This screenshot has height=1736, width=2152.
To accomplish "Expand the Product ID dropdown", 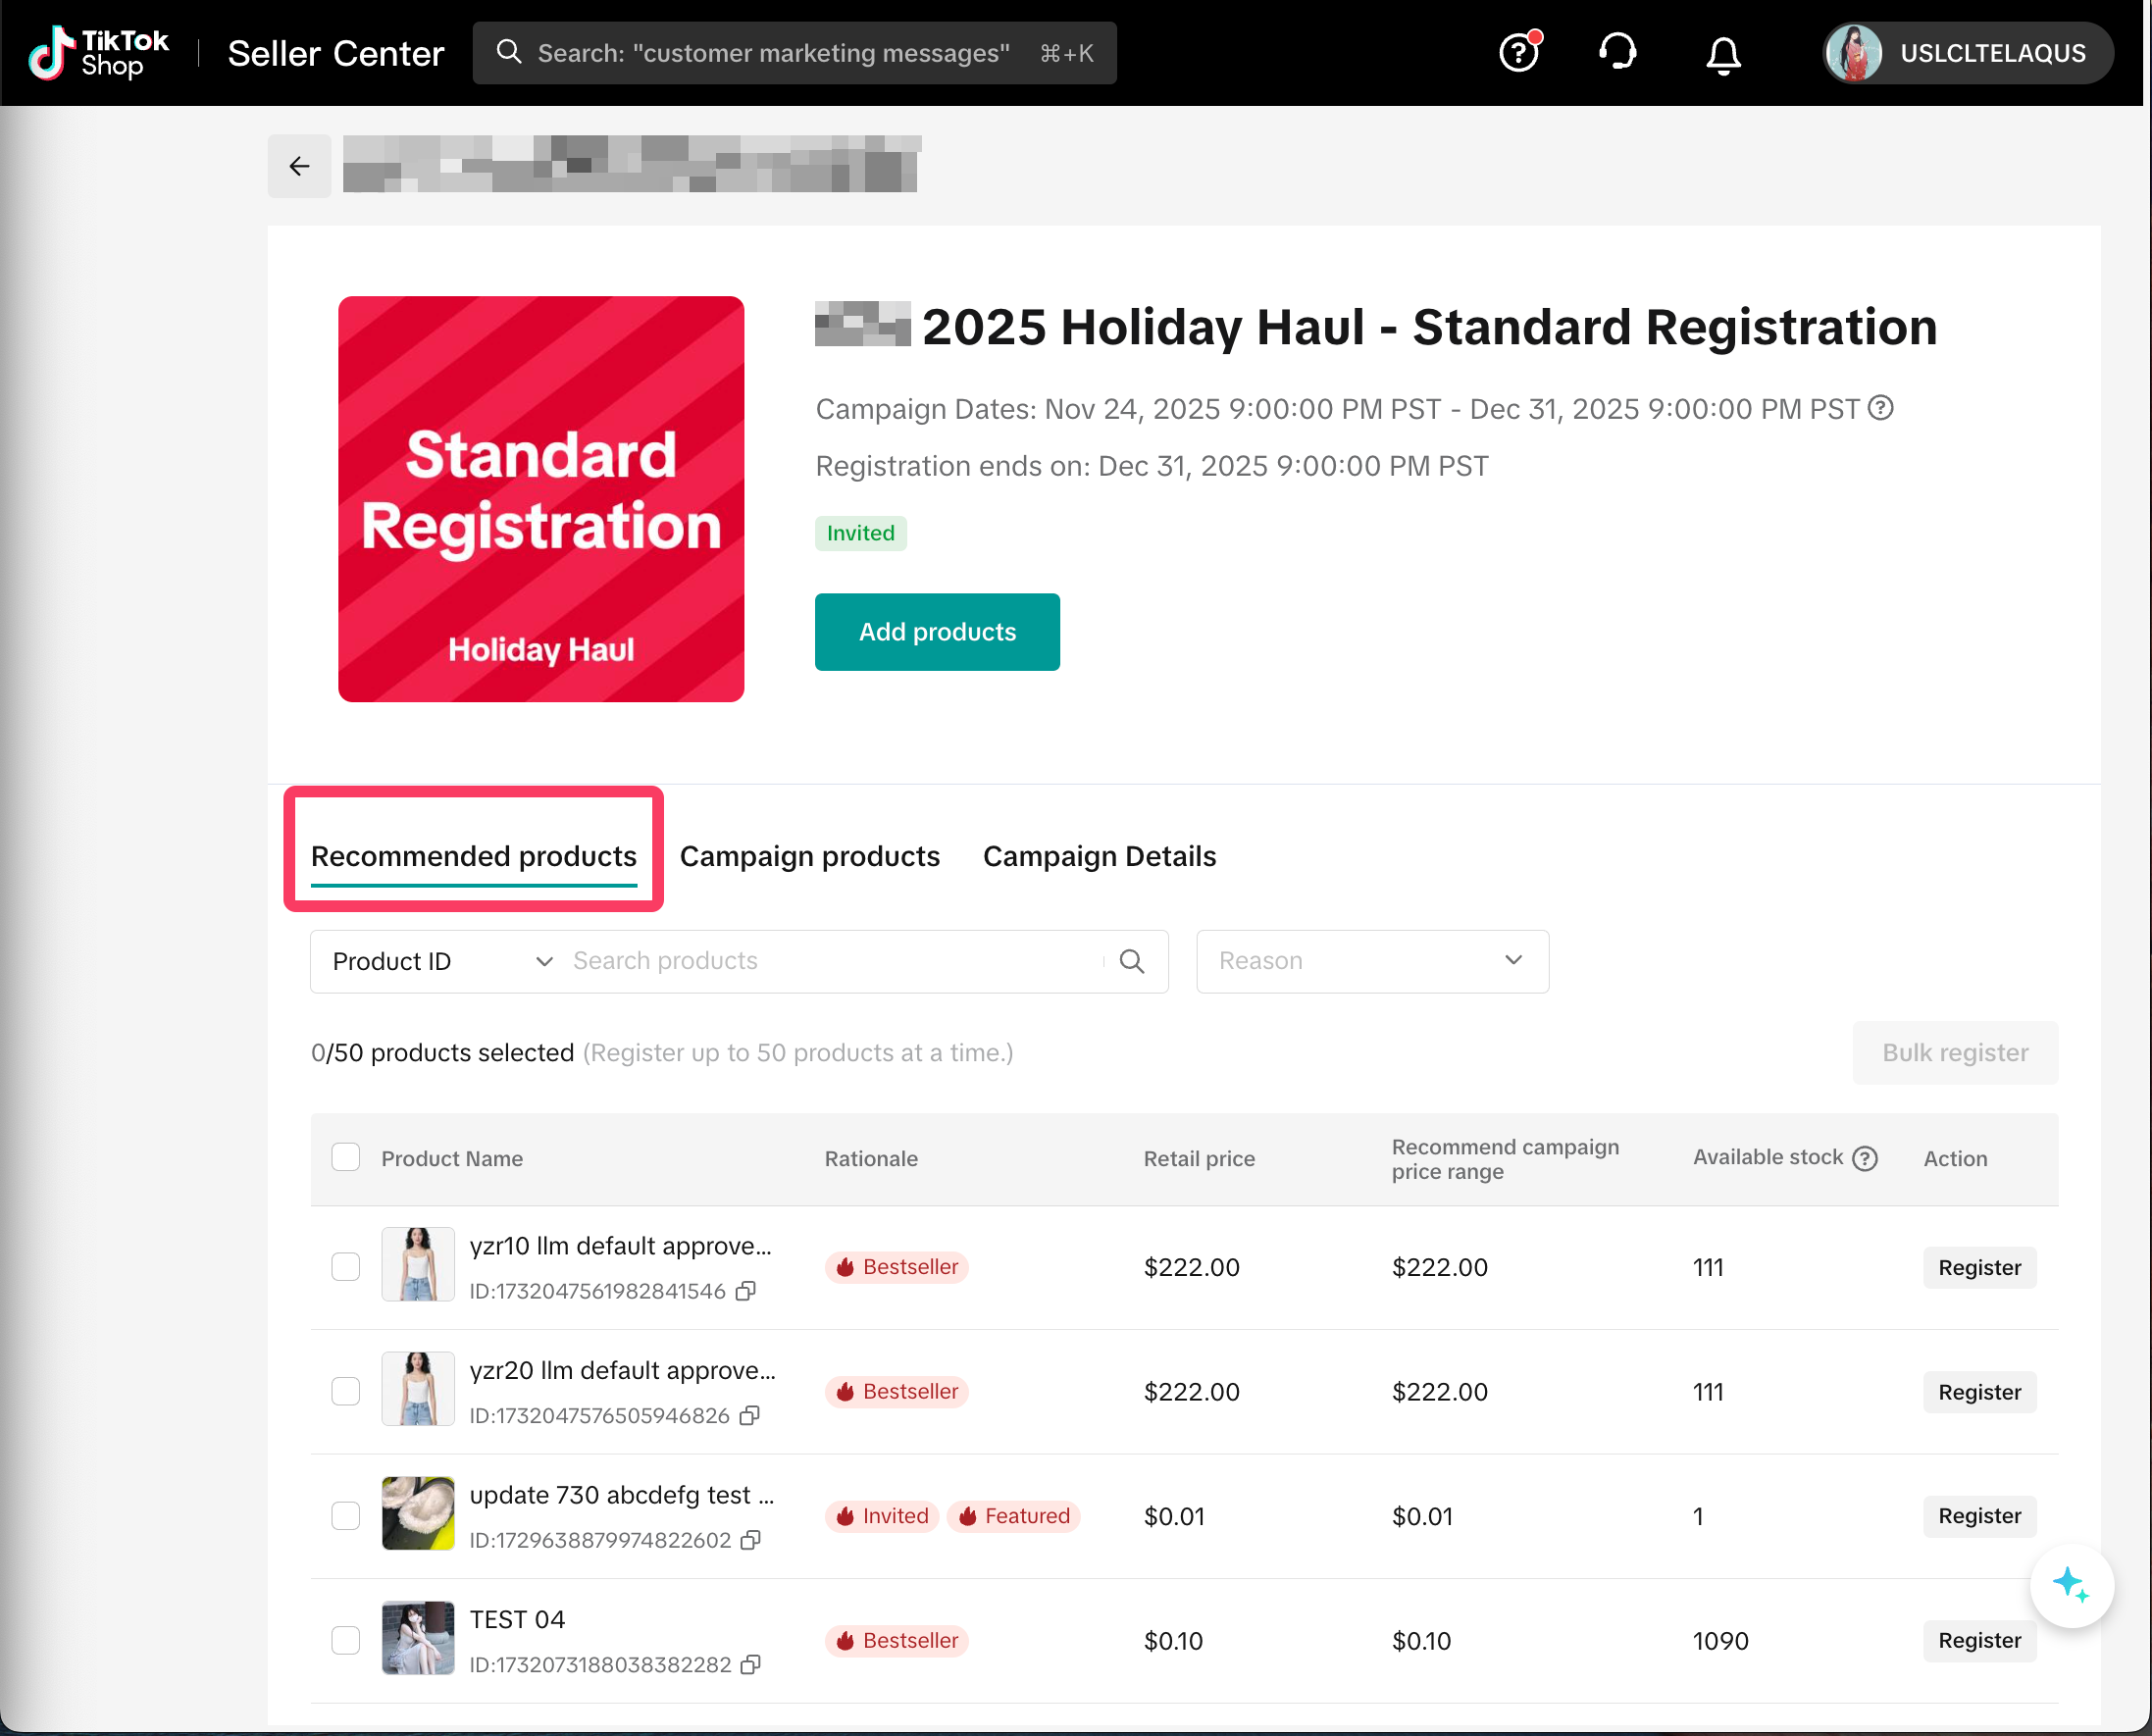I will [x=440, y=961].
